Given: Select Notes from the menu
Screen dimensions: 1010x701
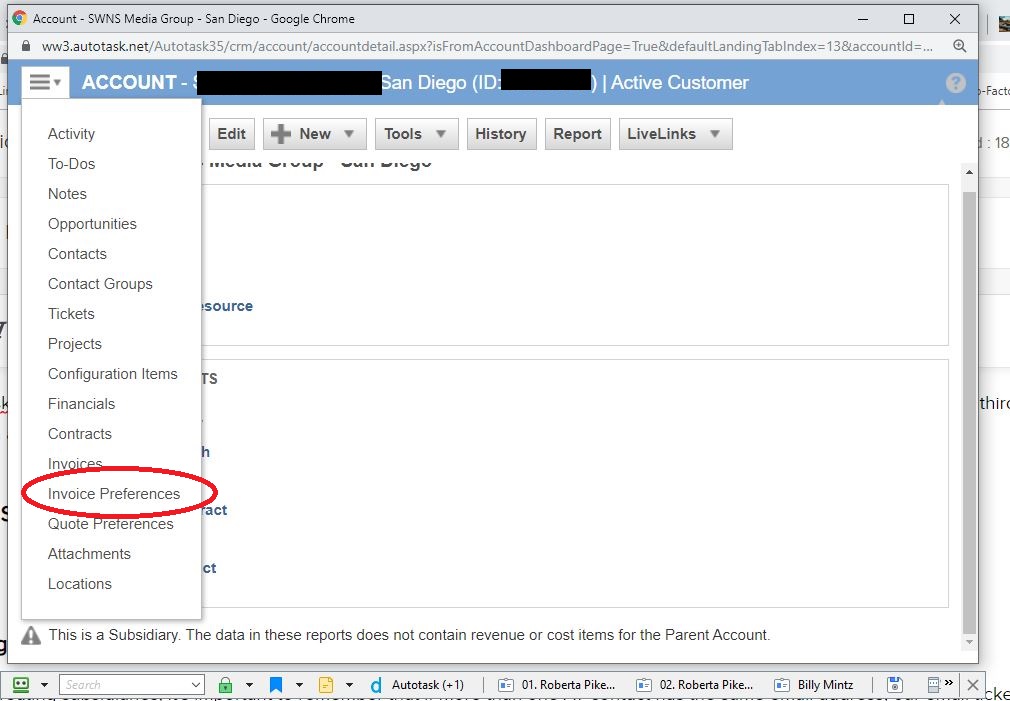Looking at the screenshot, I should (67, 194).
